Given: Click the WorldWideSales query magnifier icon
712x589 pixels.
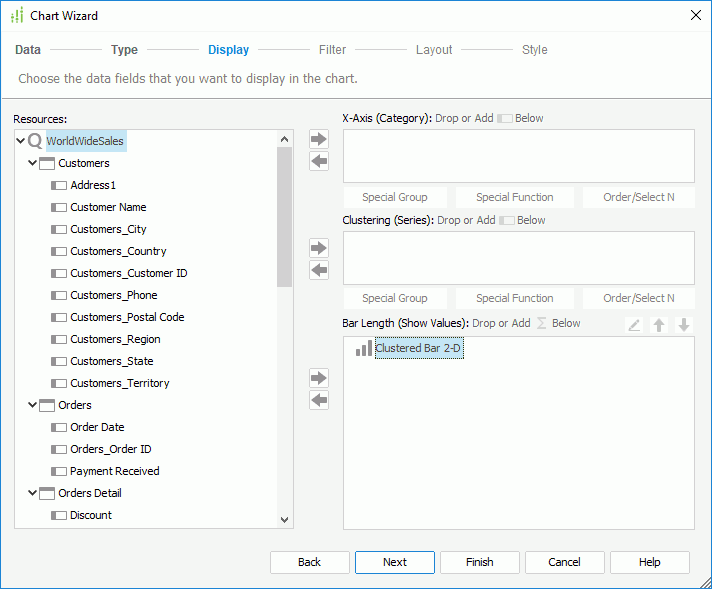Looking at the screenshot, I should (35, 141).
